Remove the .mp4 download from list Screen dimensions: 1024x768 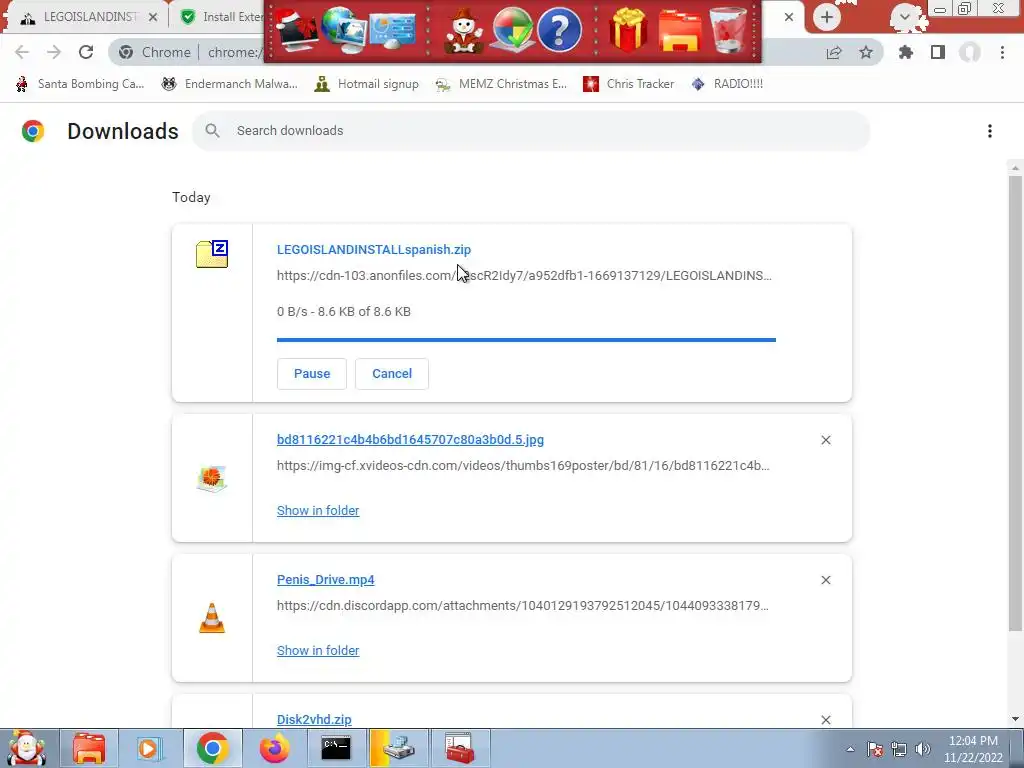click(x=826, y=580)
